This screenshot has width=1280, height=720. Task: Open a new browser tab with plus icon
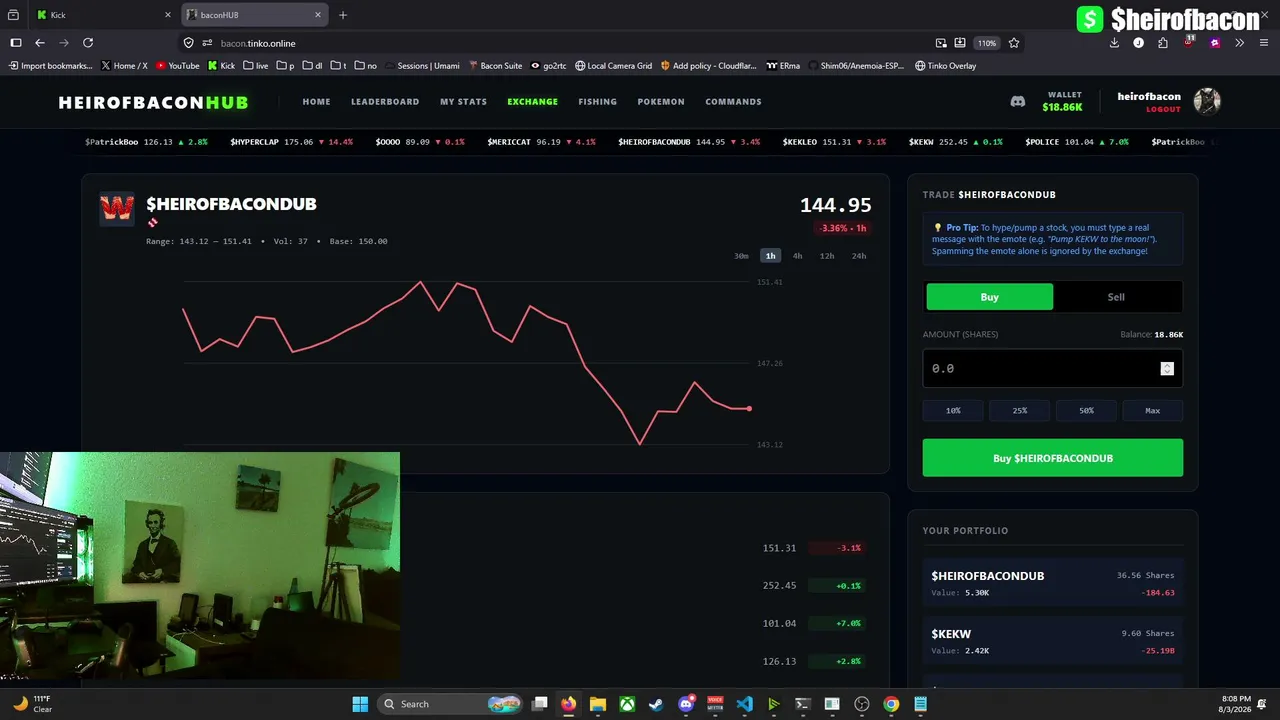click(x=343, y=15)
